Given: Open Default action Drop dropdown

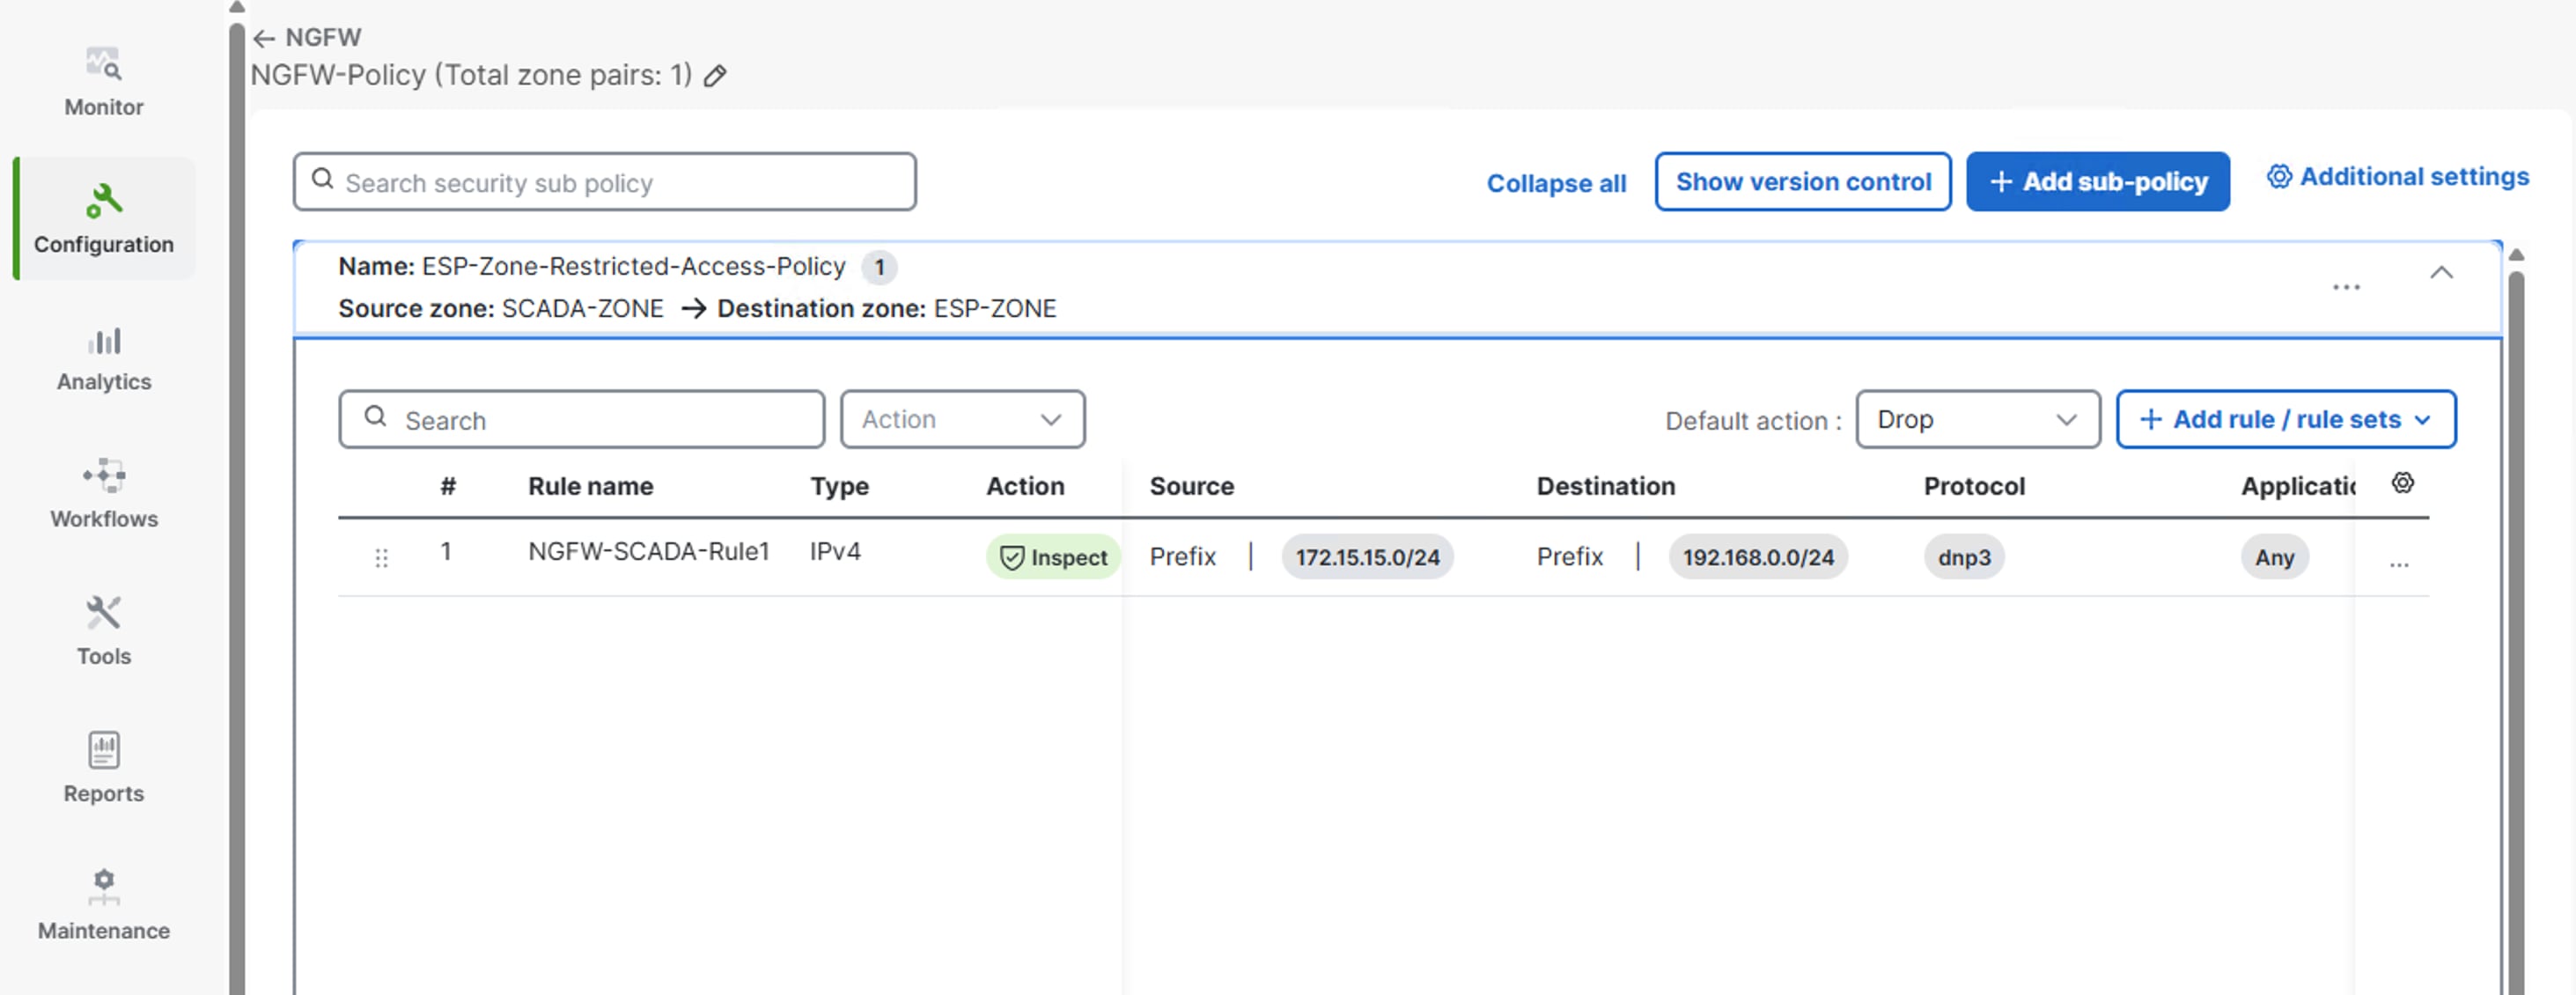Looking at the screenshot, I should [1977, 420].
